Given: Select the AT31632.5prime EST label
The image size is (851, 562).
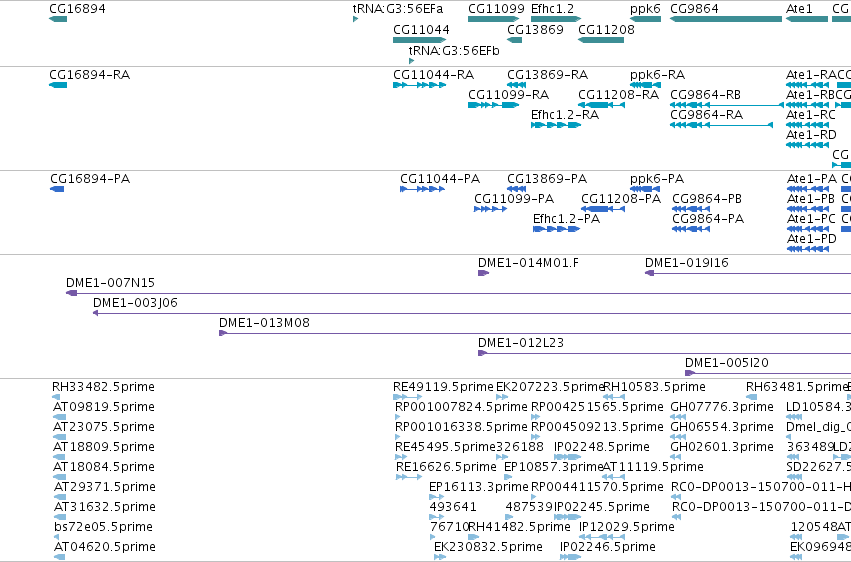Looking at the screenshot, I should [105, 507].
